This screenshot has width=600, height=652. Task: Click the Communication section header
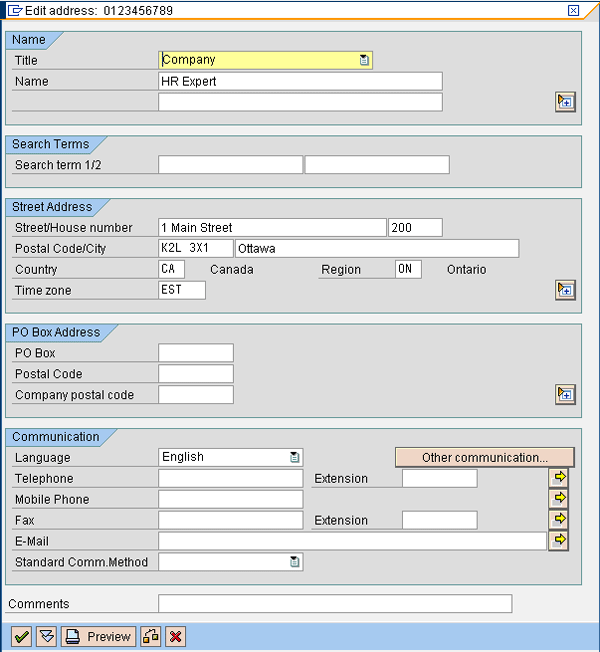56,437
